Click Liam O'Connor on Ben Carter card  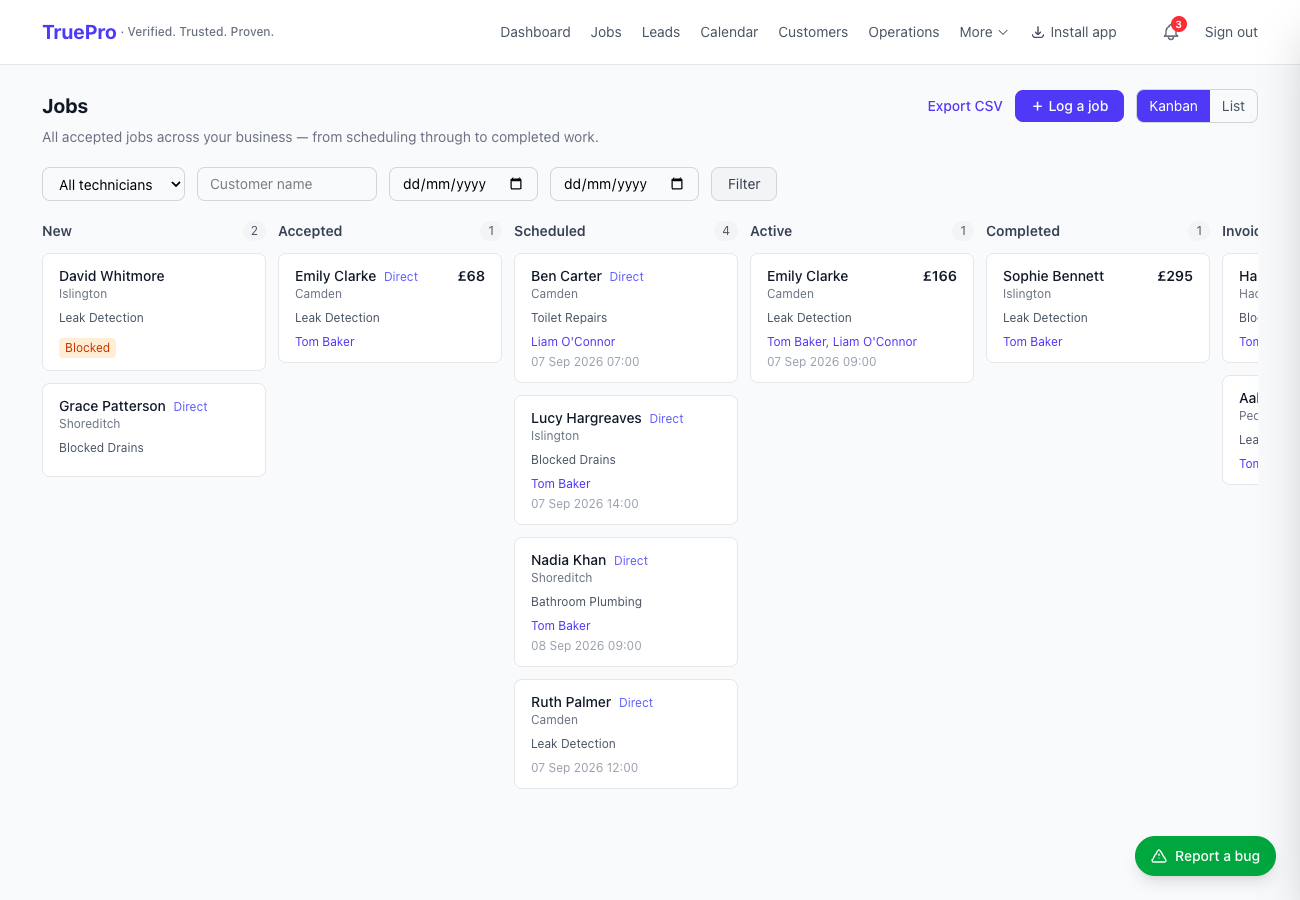[573, 342]
